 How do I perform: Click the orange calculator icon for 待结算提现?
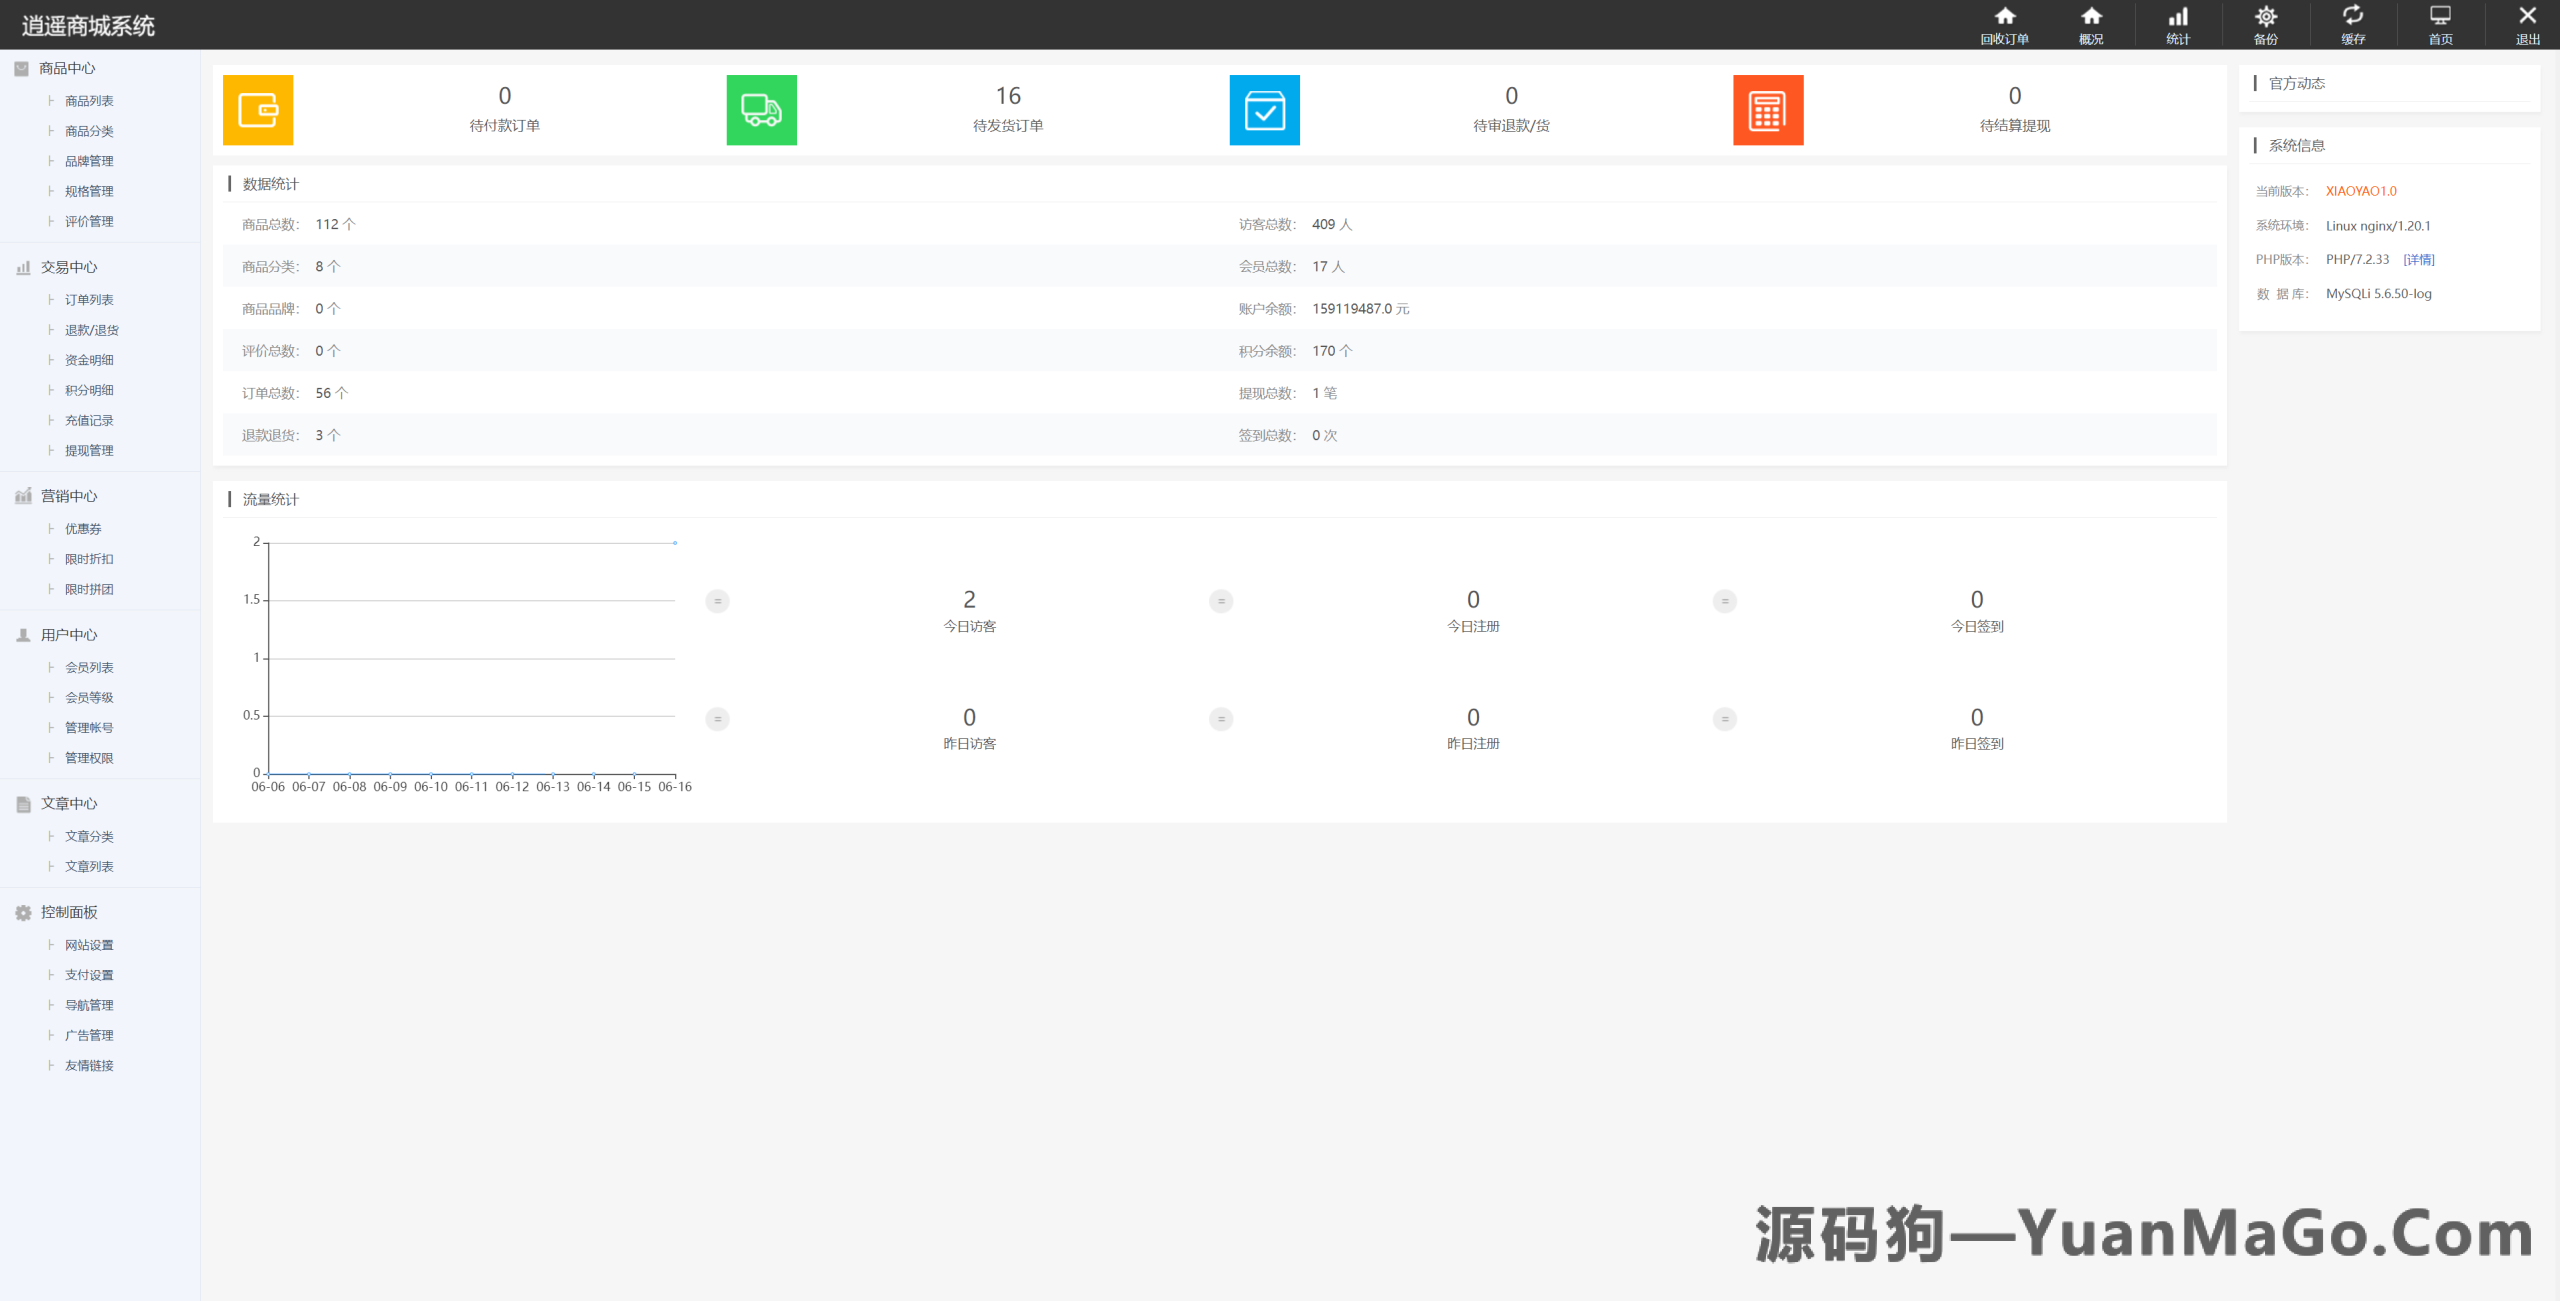point(1768,110)
